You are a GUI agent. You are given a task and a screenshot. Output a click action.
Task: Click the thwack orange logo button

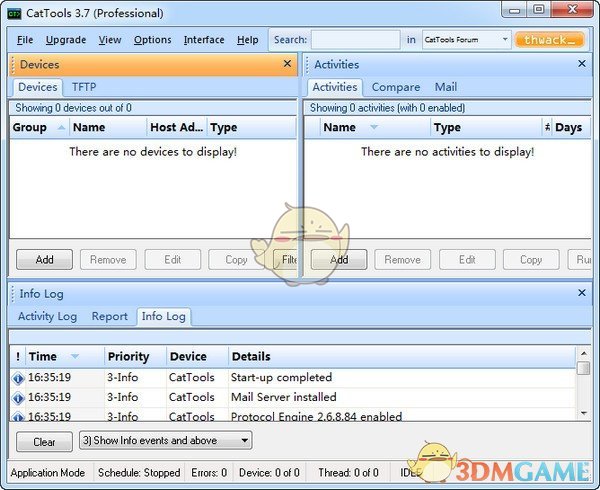(x=549, y=40)
